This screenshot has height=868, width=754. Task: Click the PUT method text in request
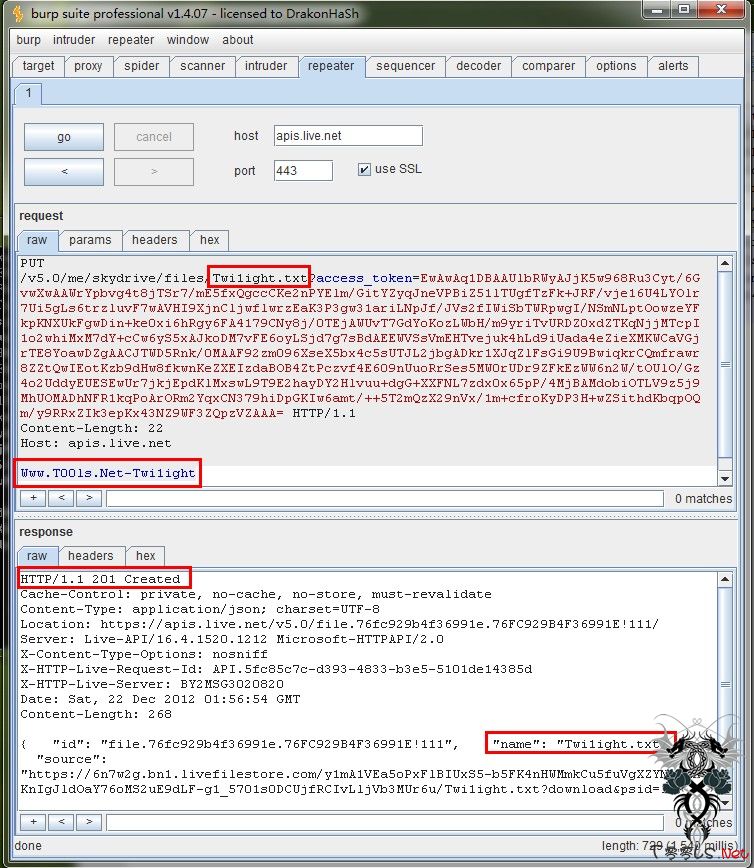click(32, 263)
